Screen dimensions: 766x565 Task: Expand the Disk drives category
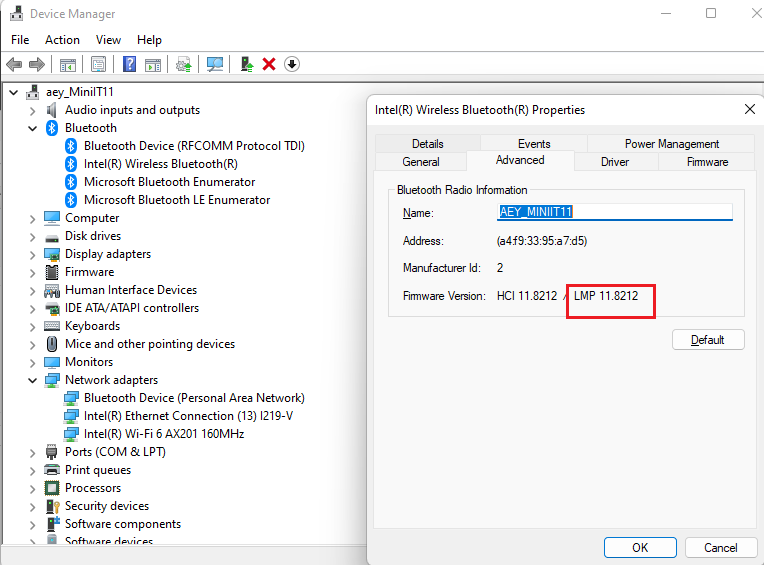click(x=32, y=237)
